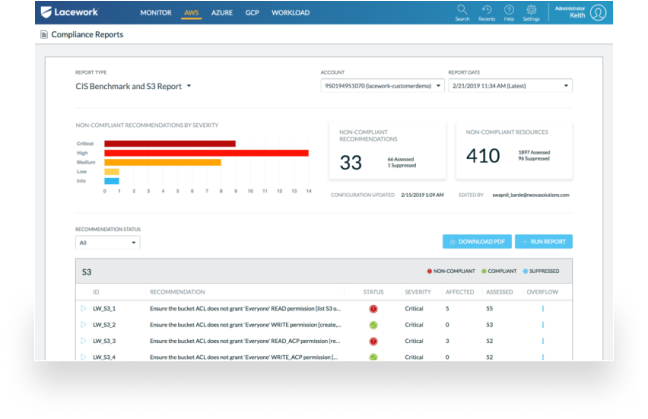The width and height of the screenshot is (648, 419).
Task: Click the Run Report button
Action: tap(545, 242)
